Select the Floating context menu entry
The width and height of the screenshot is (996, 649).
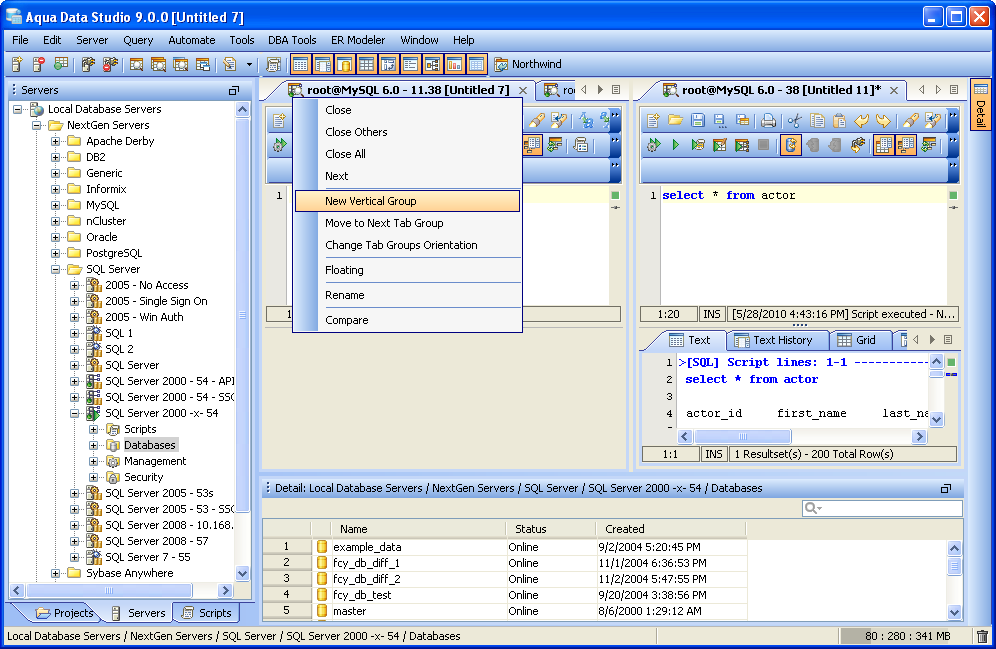click(407, 271)
